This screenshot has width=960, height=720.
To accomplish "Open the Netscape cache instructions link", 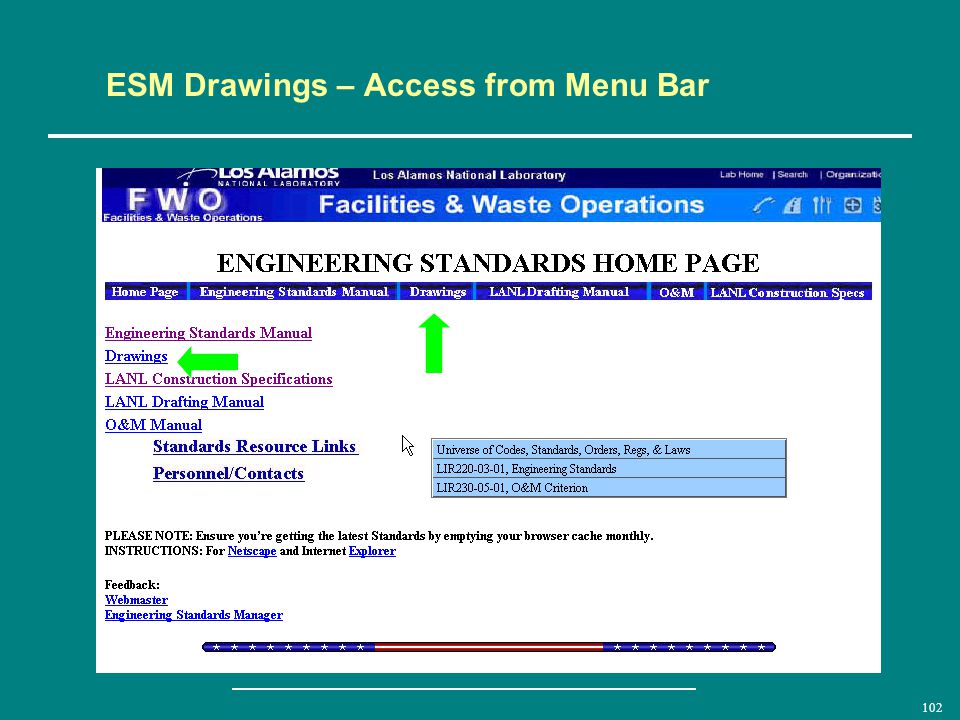I will tap(252, 551).
